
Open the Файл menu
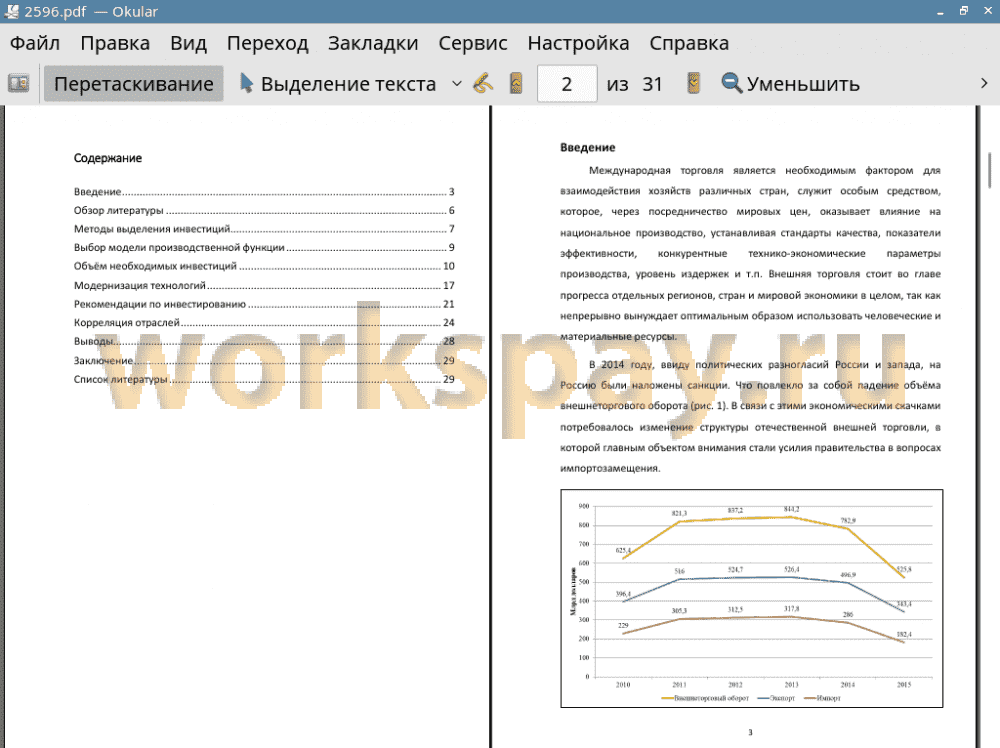[x=35, y=43]
